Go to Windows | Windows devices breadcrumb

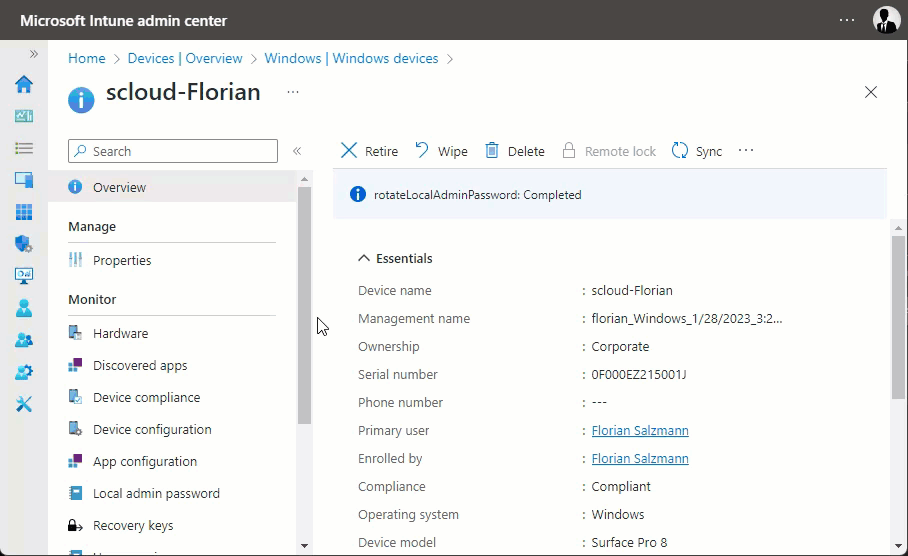(x=351, y=58)
